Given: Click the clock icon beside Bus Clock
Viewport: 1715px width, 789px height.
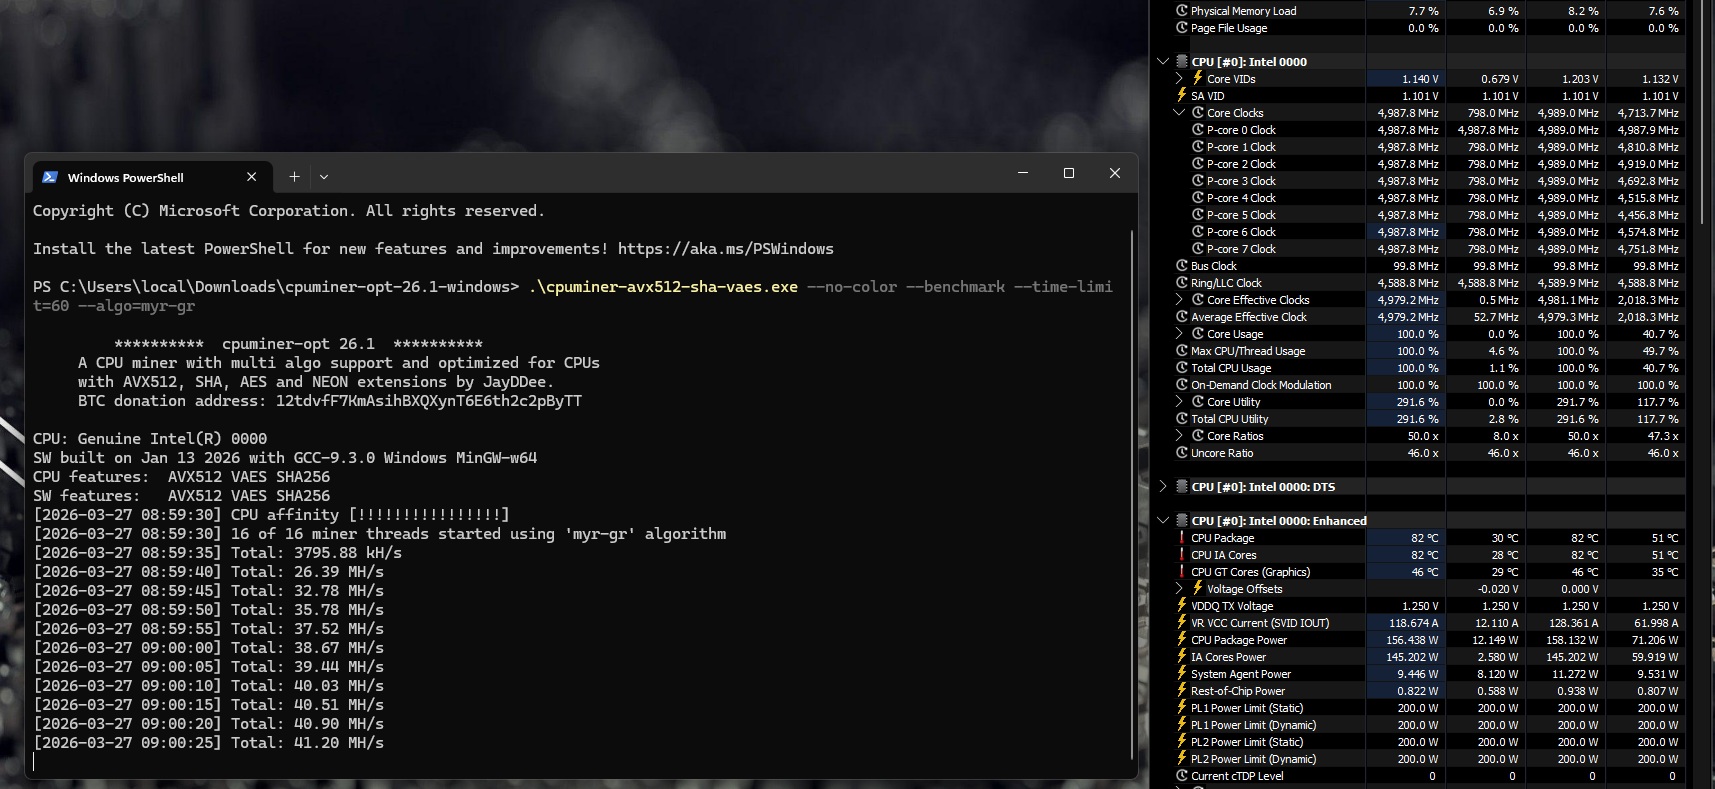Looking at the screenshot, I should coord(1182,266).
